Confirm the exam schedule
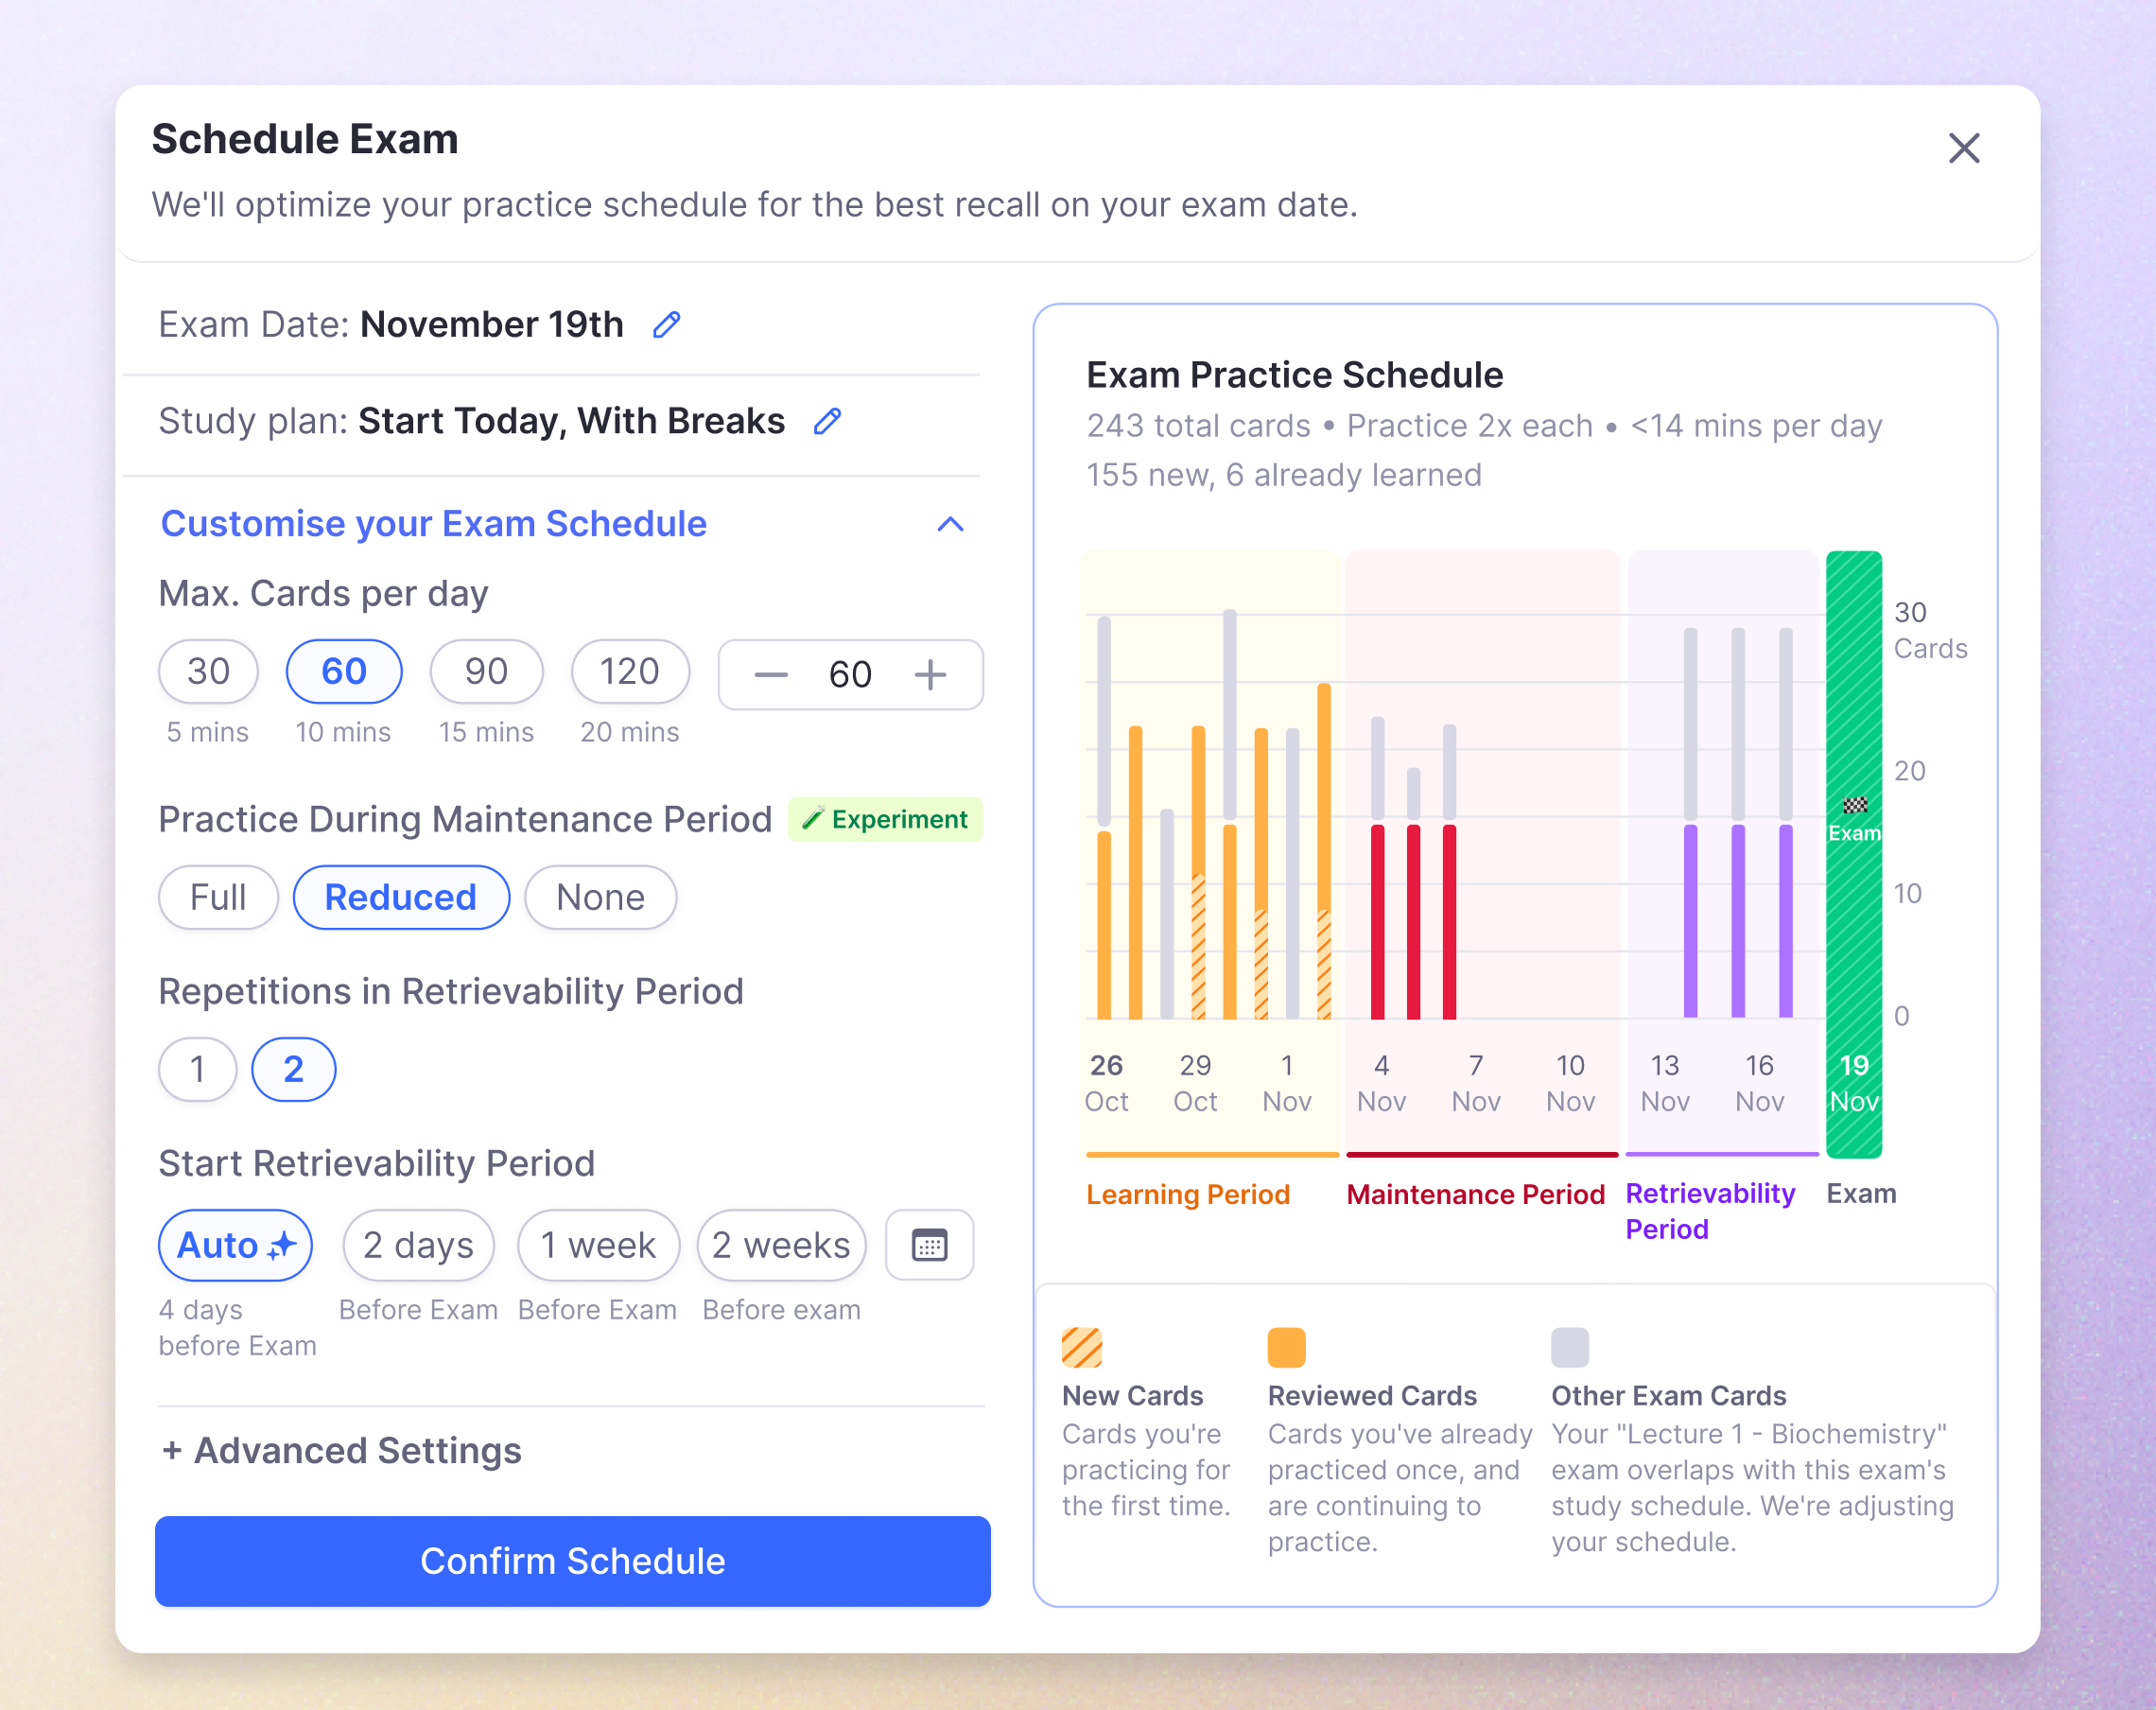The height and width of the screenshot is (1710, 2156). coord(572,1561)
